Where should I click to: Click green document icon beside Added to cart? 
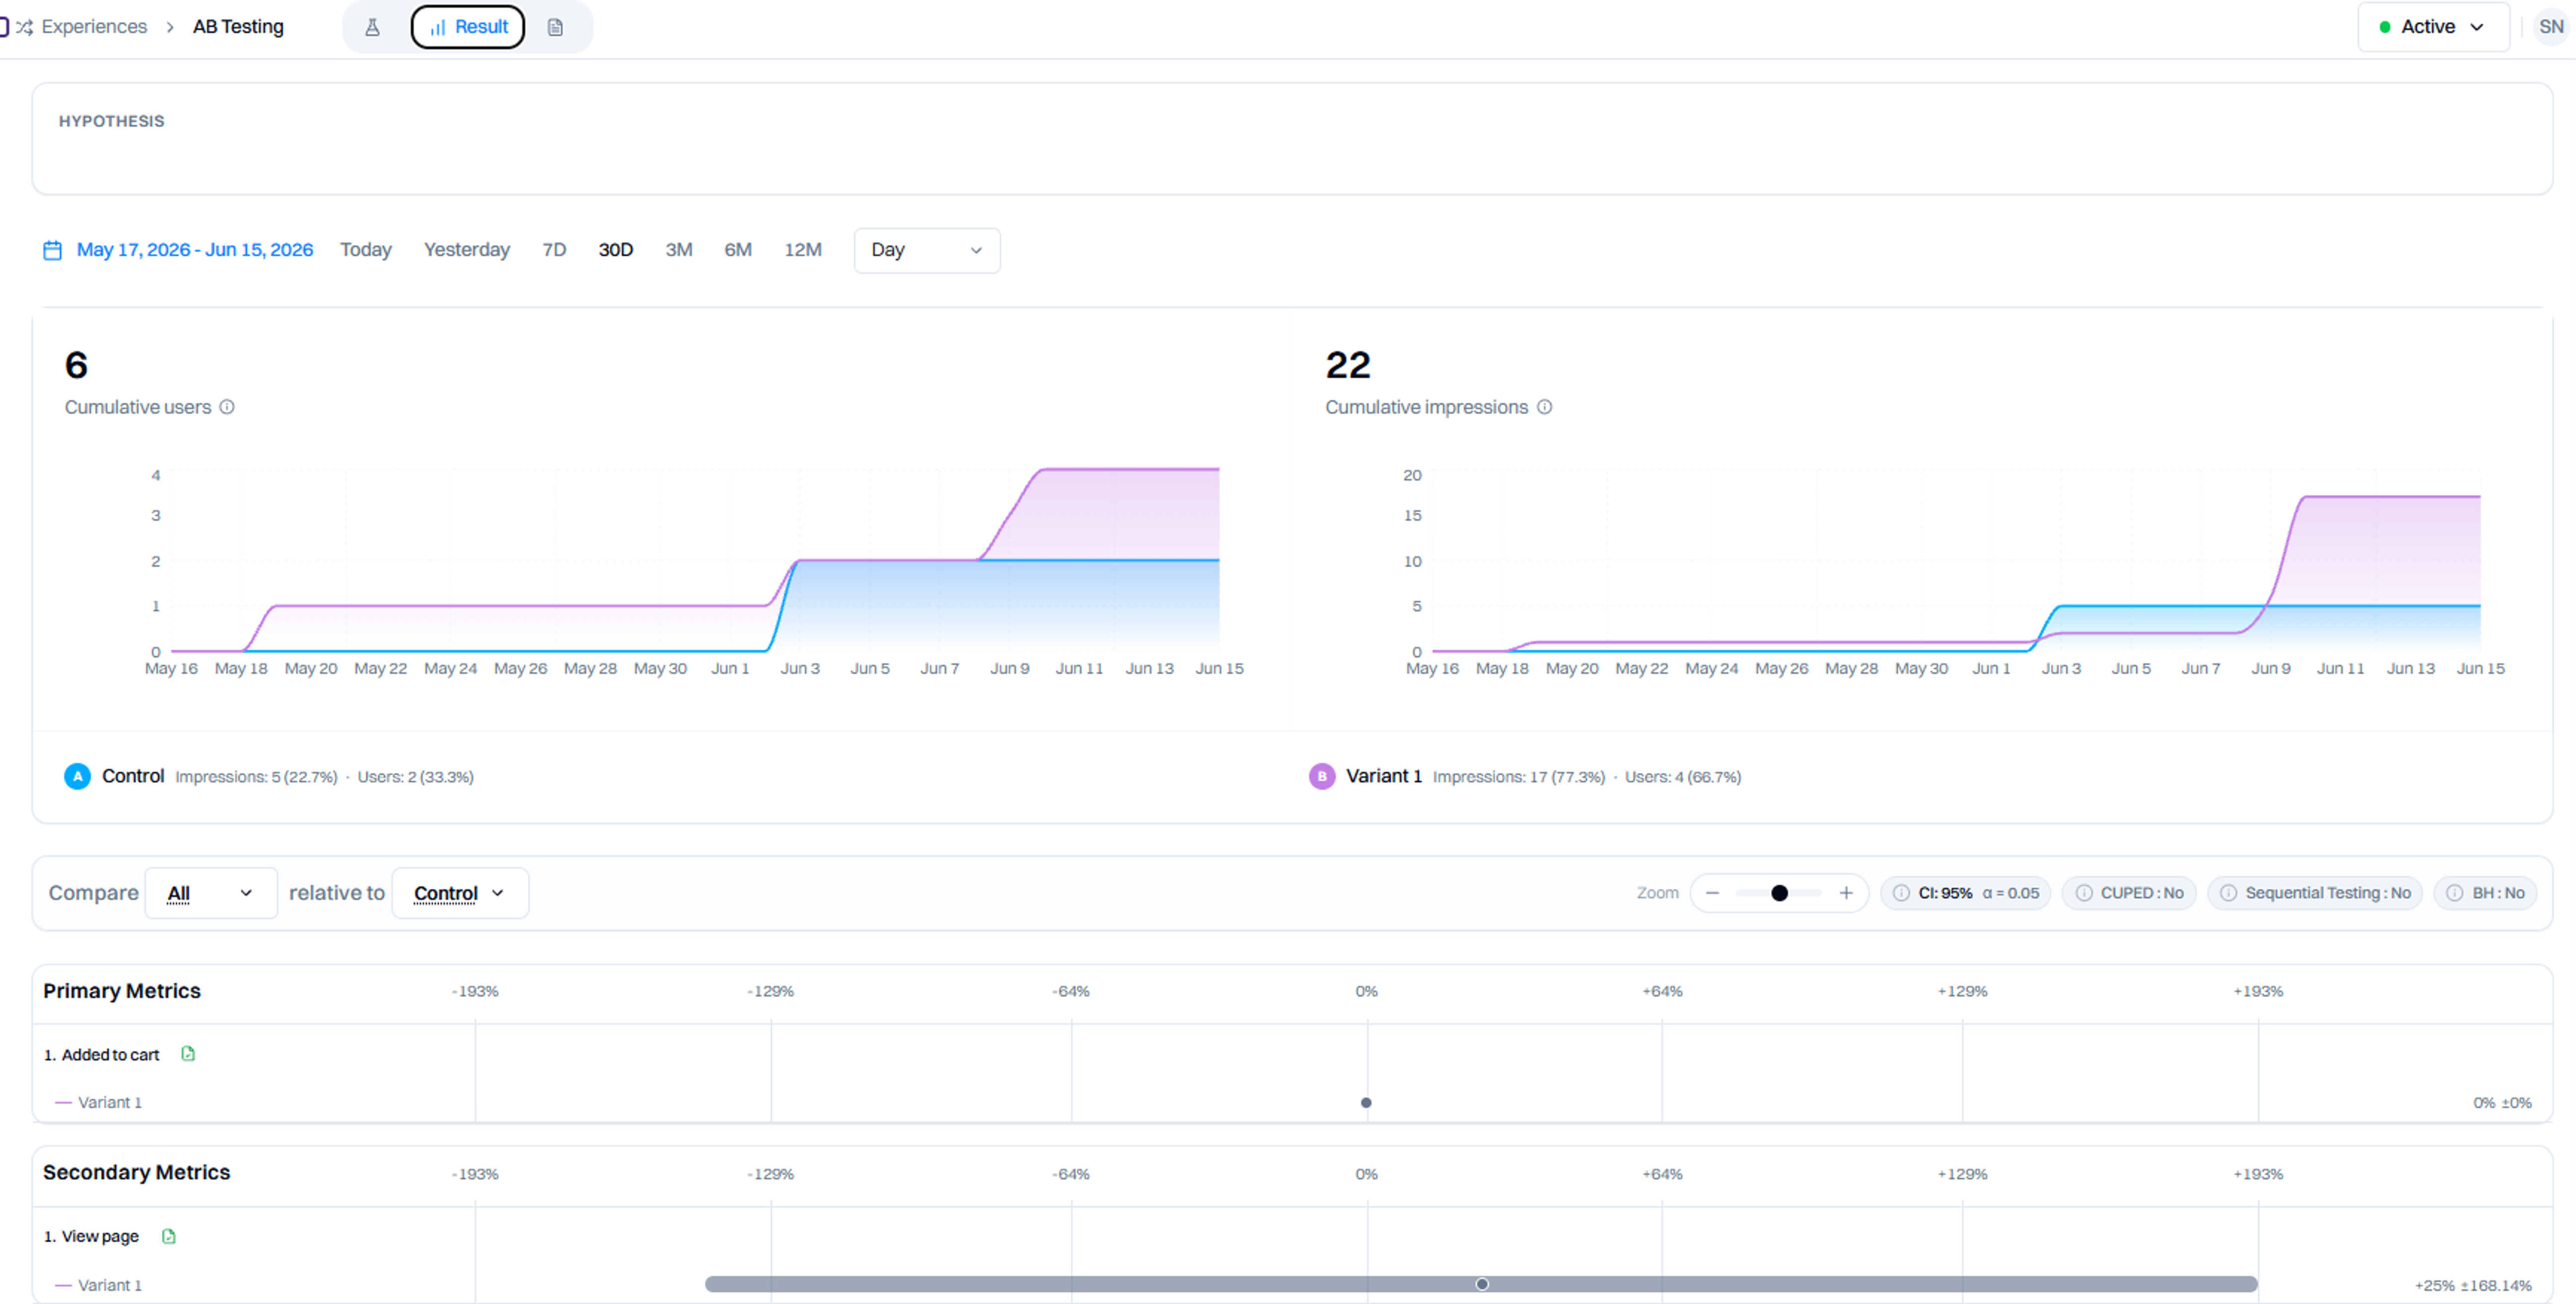click(x=188, y=1054)
